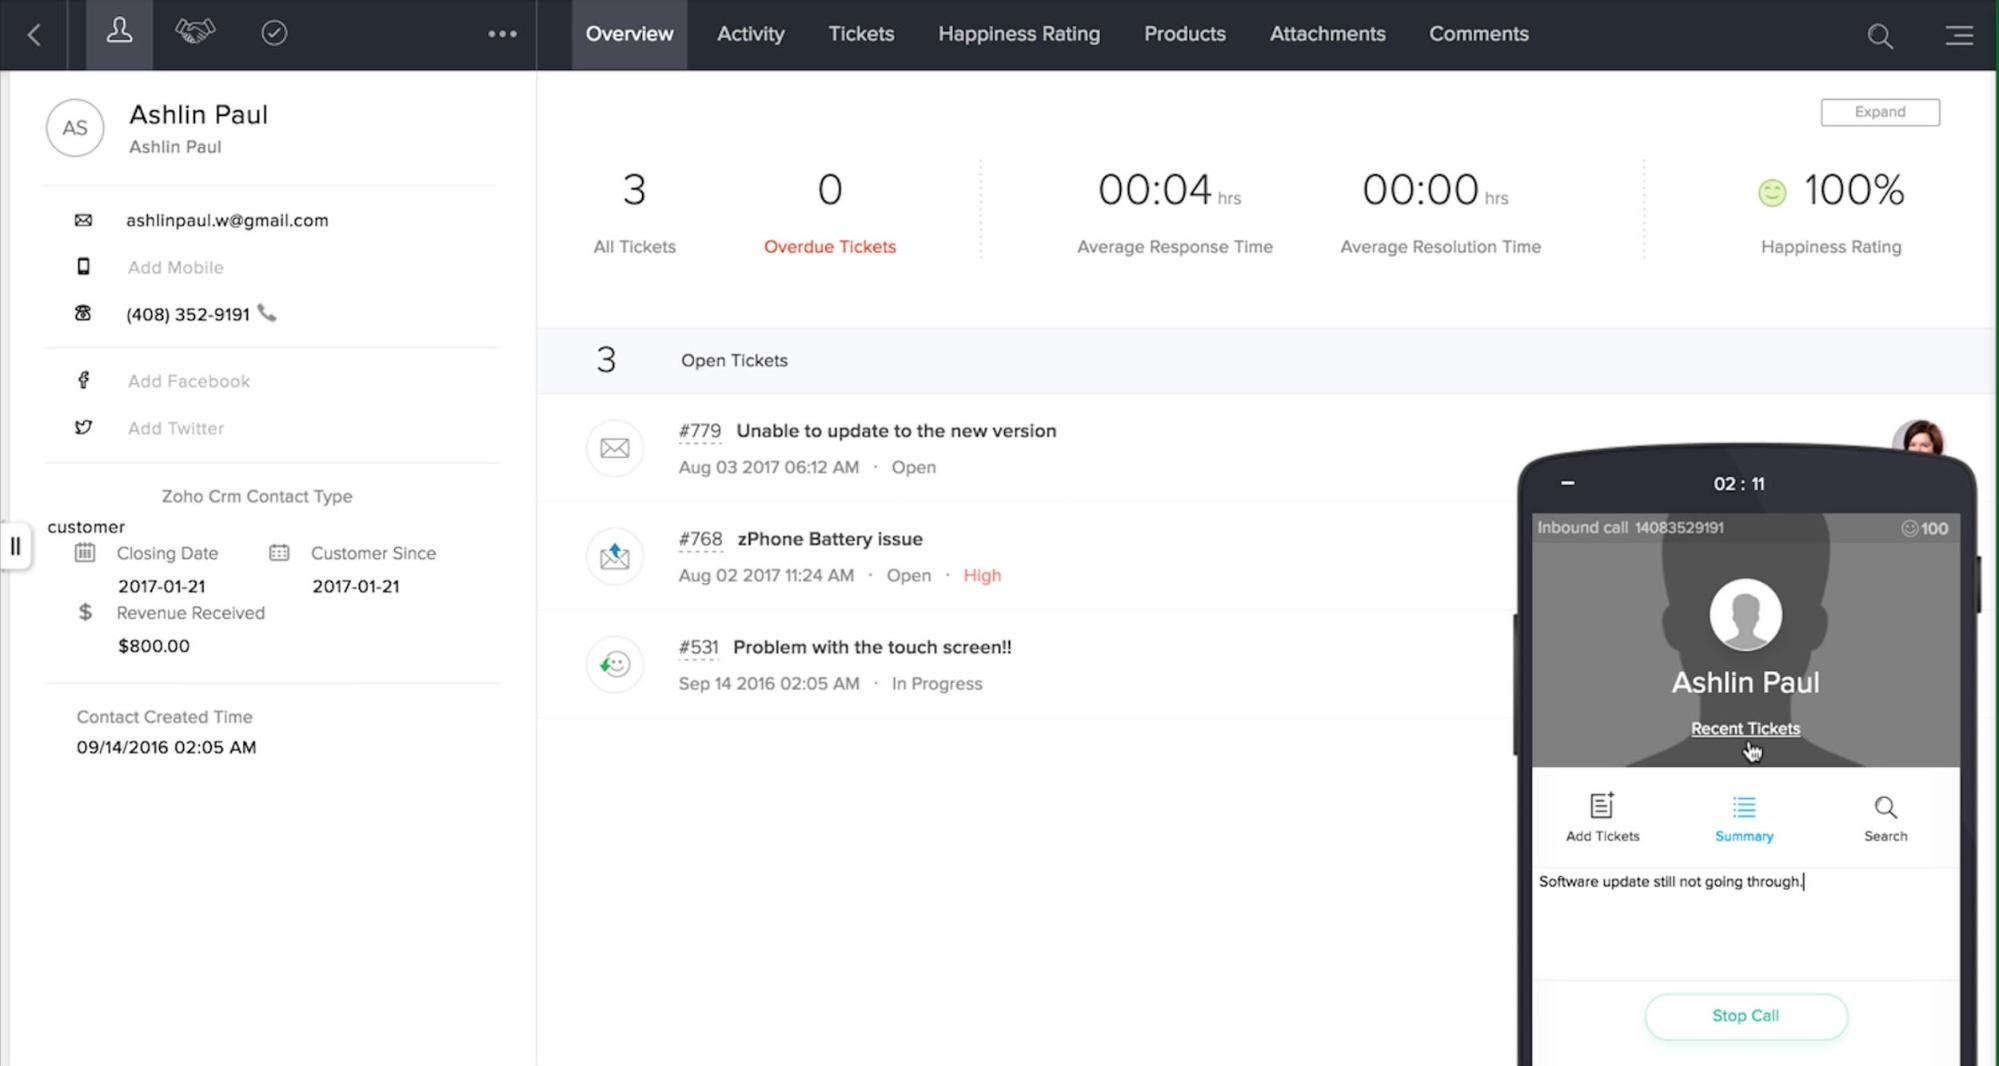Open the three-dots more options menu

click(x=502, y=34)
